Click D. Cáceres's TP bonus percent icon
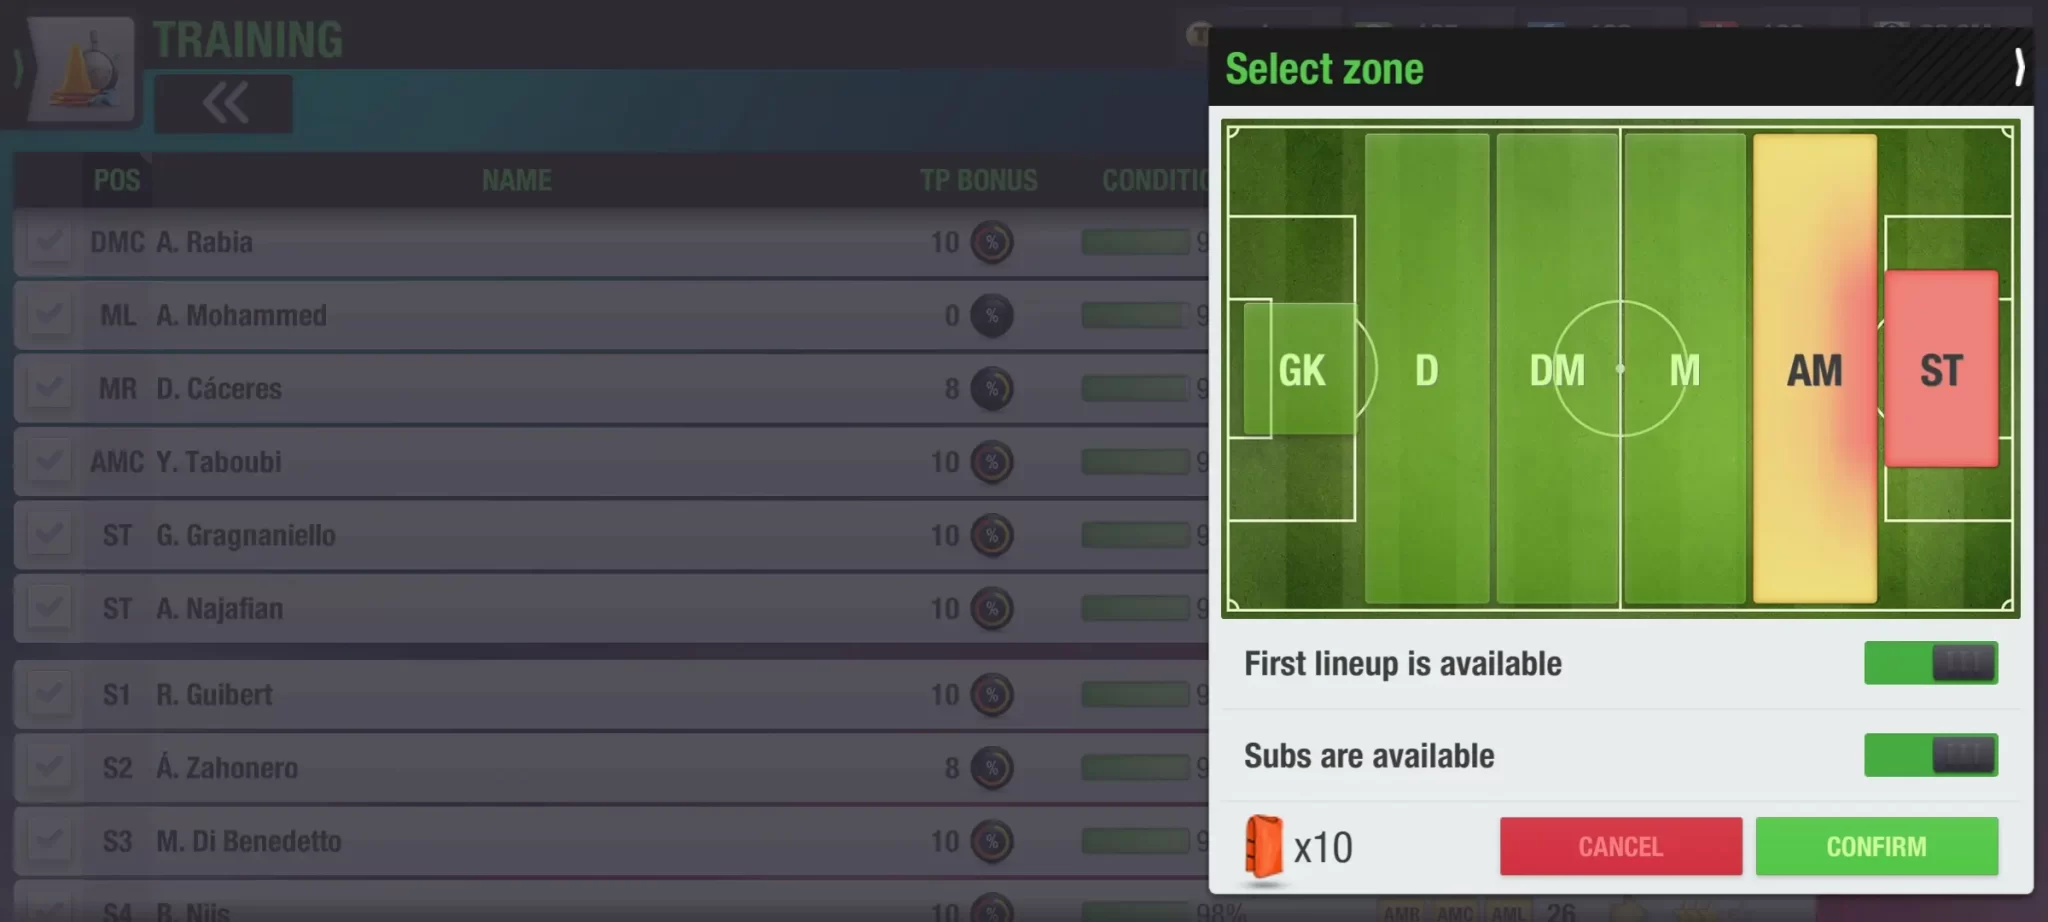This screenshot has width=2048, height=922. click(x=992, y=389)
